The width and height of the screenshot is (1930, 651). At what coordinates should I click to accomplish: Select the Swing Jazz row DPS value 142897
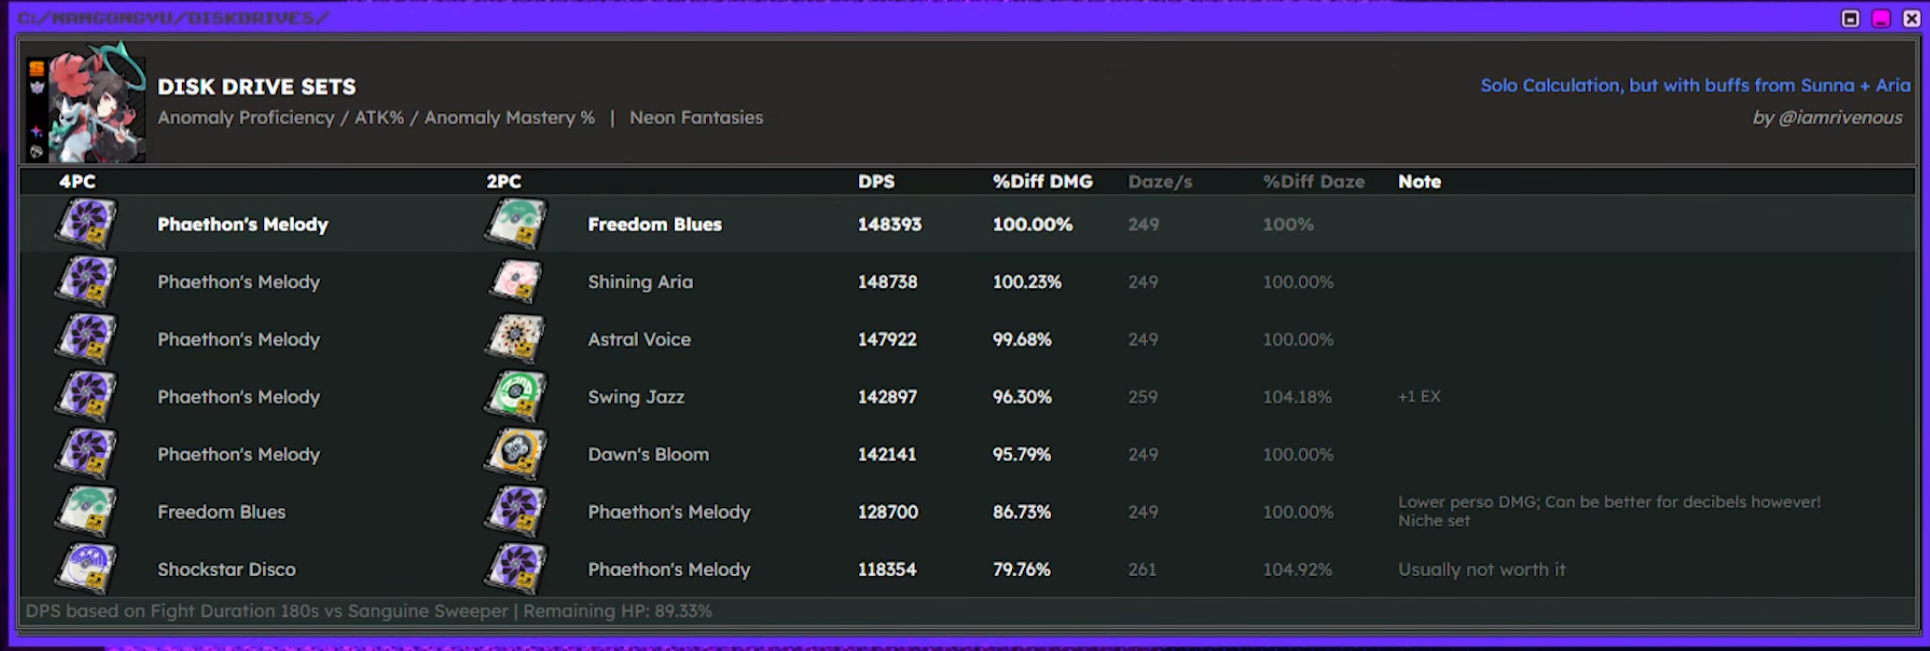click(x=887, y=396)
